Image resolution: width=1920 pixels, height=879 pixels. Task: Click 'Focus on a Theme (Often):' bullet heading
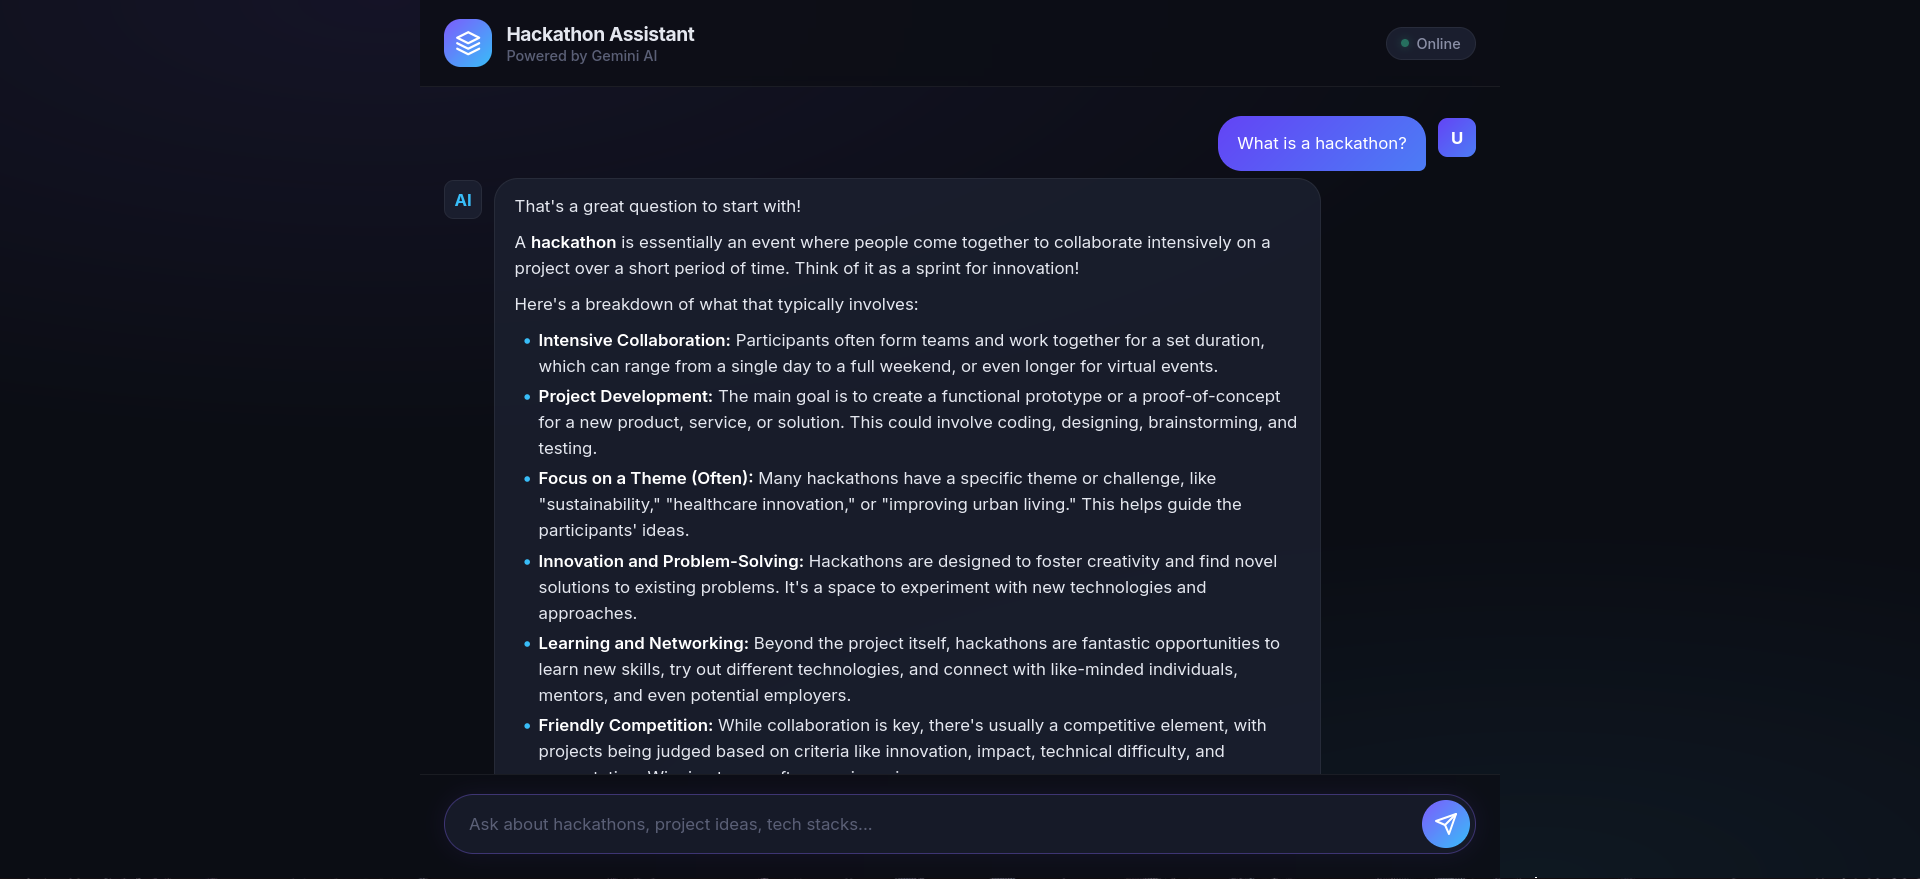[x=645, y=479]
